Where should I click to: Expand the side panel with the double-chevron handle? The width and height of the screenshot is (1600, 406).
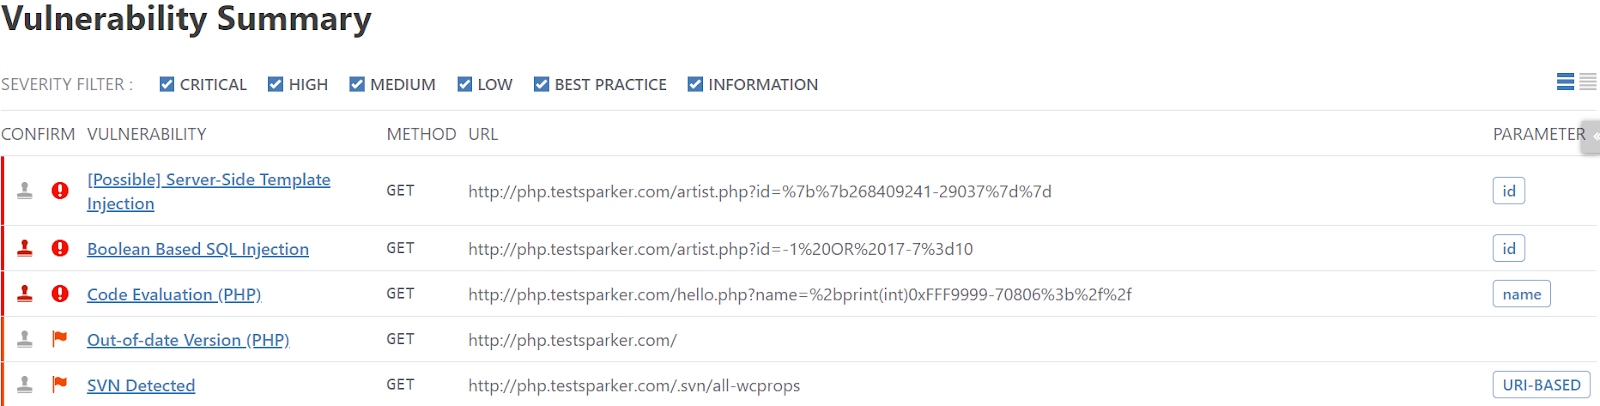(x=1592, y=137)
